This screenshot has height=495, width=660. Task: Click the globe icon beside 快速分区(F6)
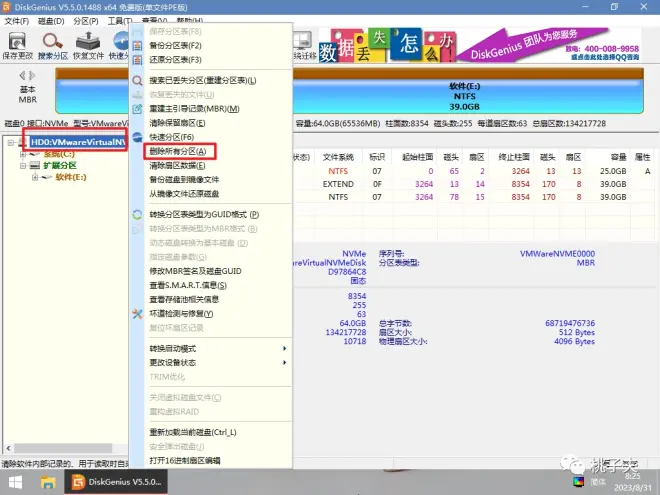pos(137,137)
